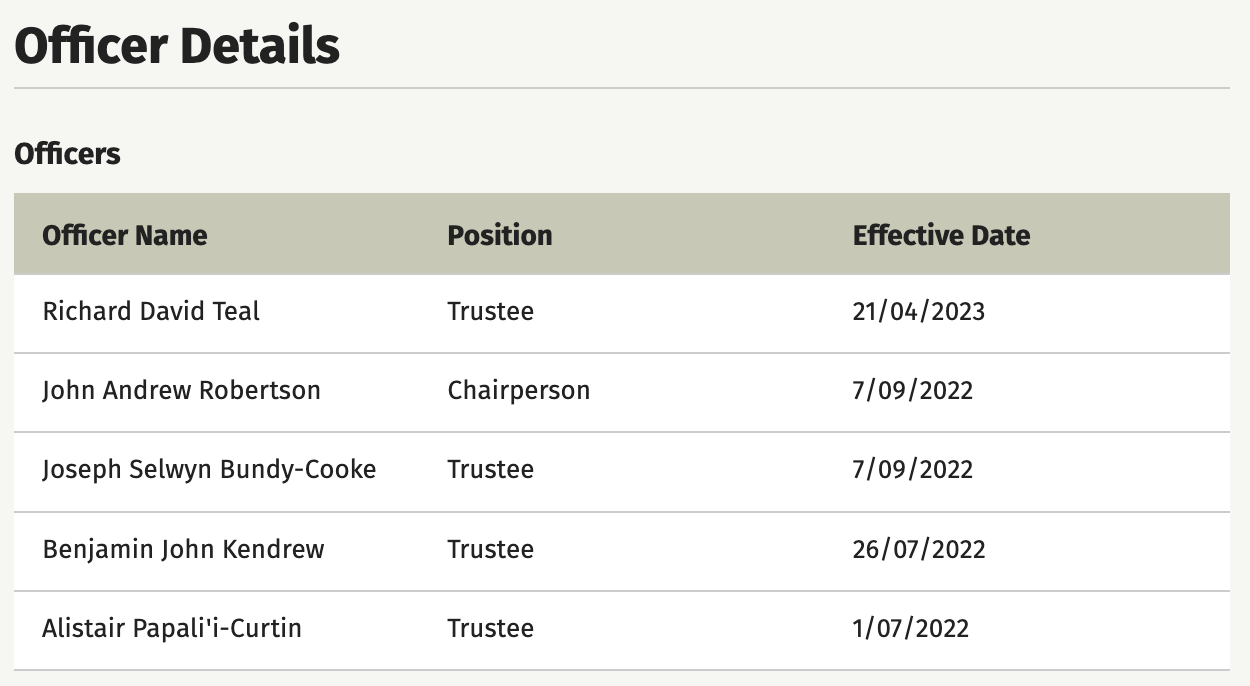Click the Effective Date column header
The height and width of the screenshot is (686, 1250).
coord(941,235)
